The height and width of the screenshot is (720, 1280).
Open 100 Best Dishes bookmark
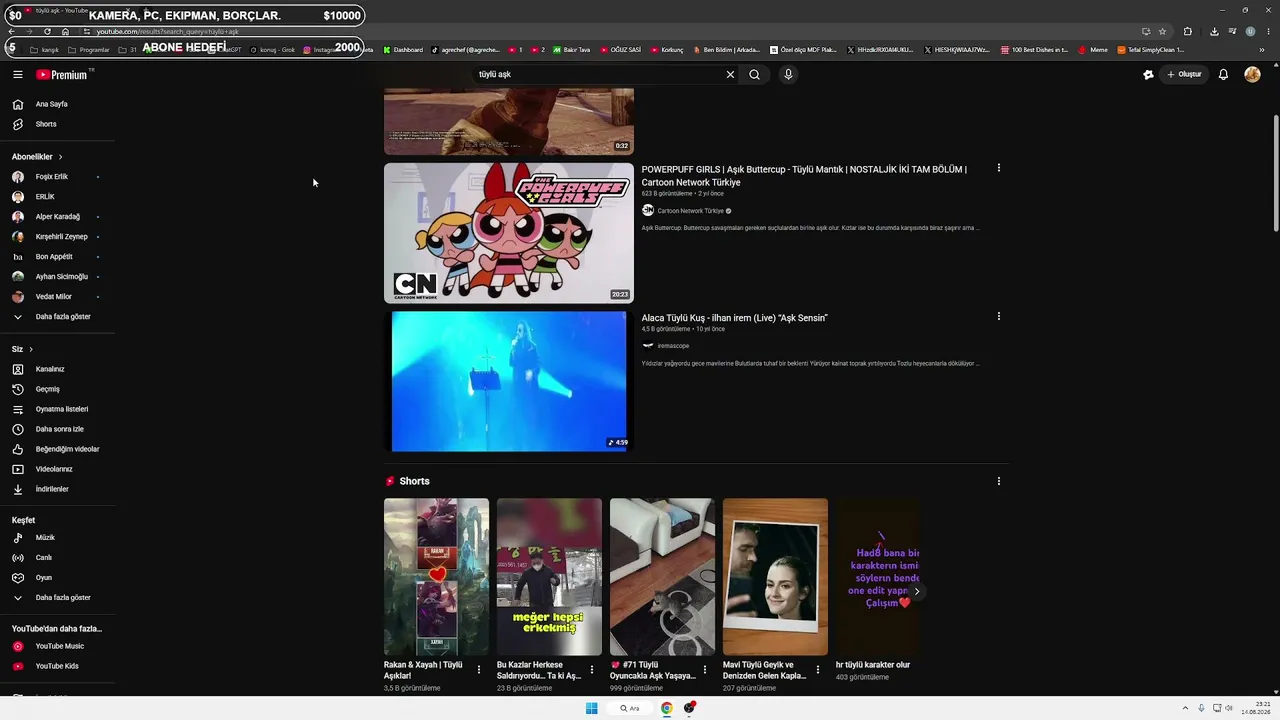(x=1034, y=50)
